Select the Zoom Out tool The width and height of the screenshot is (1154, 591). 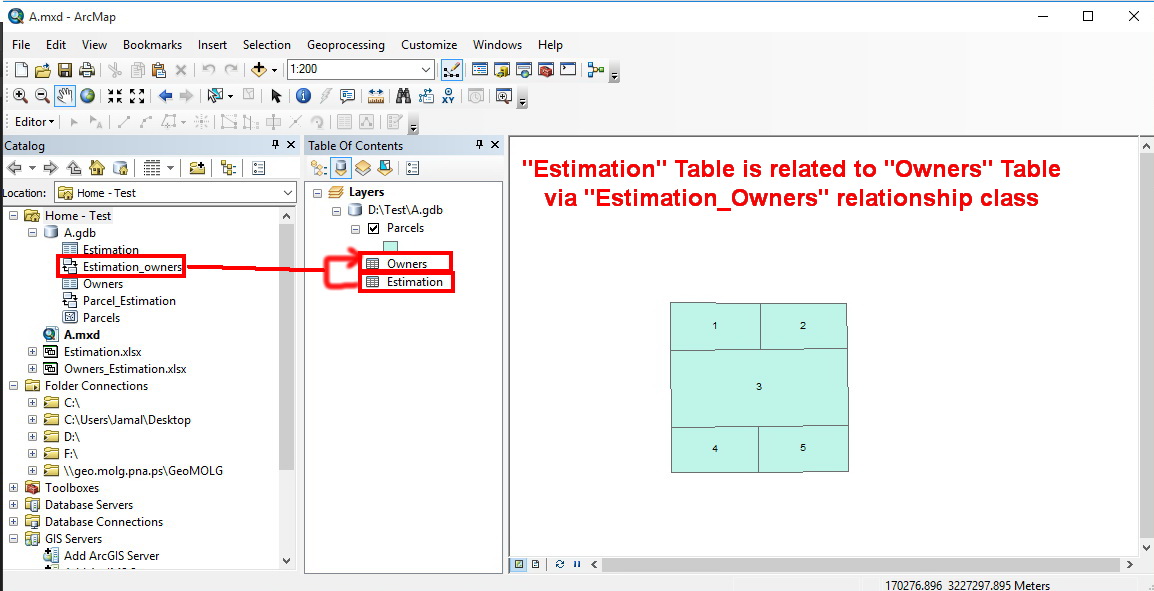(42, 96)
